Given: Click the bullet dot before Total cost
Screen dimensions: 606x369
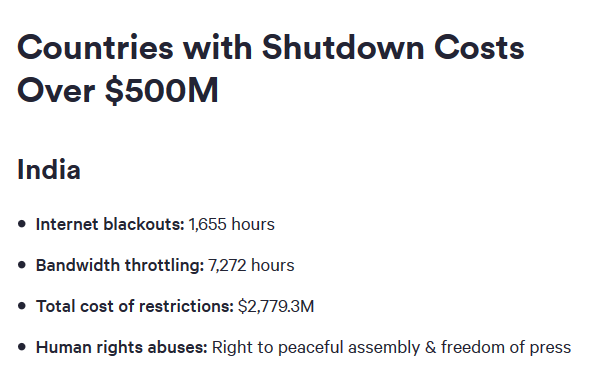Looking at the screenshot, I should pyautogui.click(x=22, y=306).
